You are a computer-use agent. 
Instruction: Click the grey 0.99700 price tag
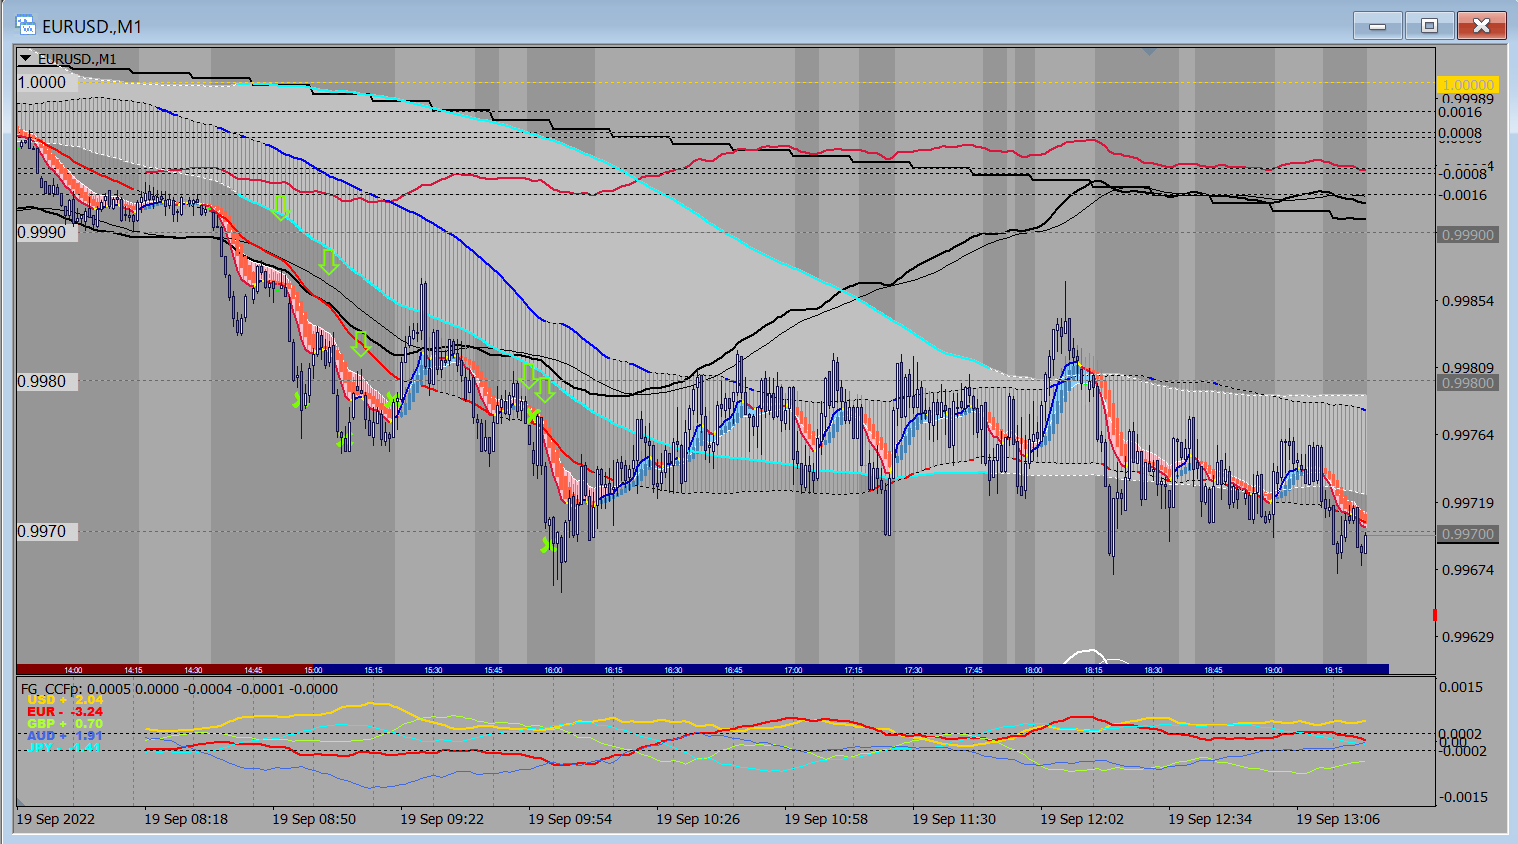point(1467,534)
